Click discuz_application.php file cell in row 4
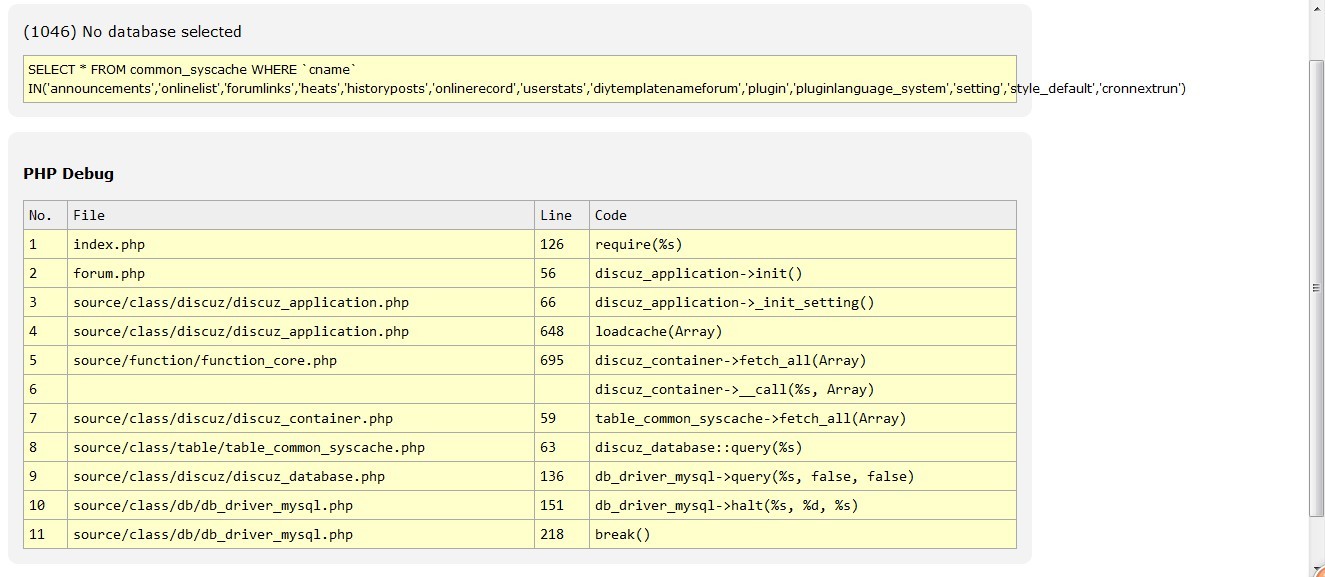 coord(301,331)
